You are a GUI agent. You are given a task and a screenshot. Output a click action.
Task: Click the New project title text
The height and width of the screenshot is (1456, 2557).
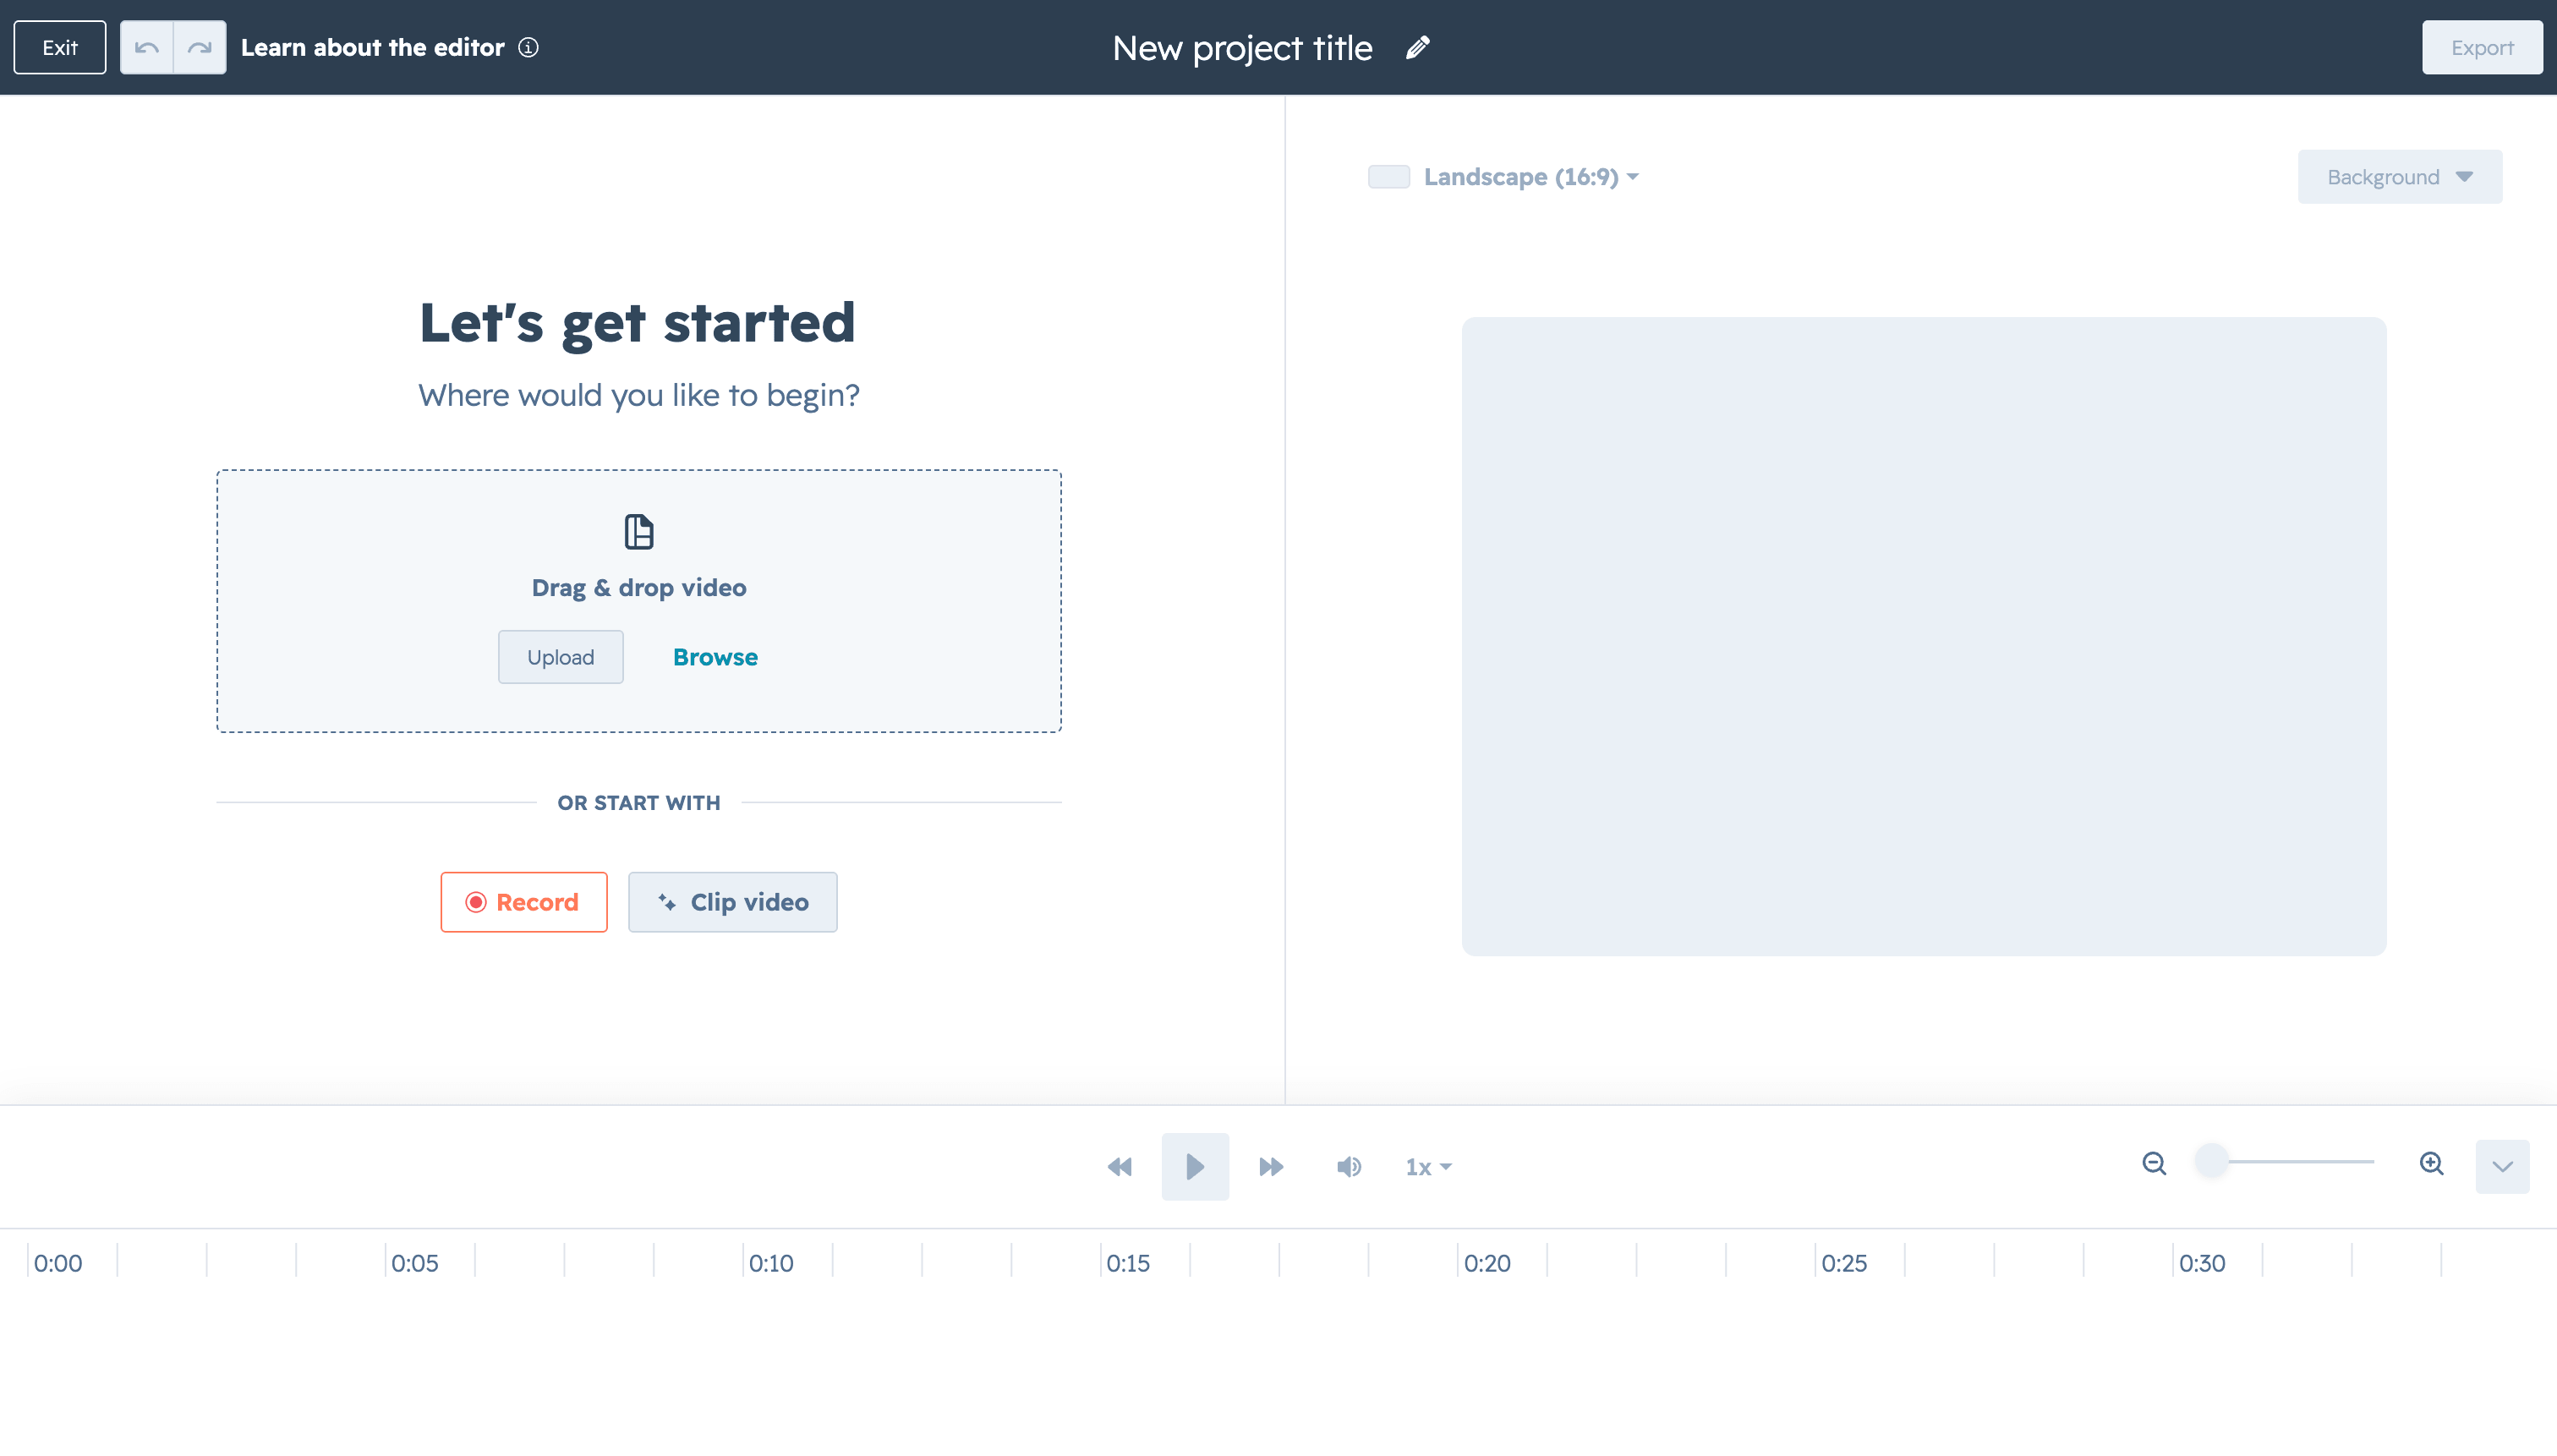click(x=1242, y=48)
